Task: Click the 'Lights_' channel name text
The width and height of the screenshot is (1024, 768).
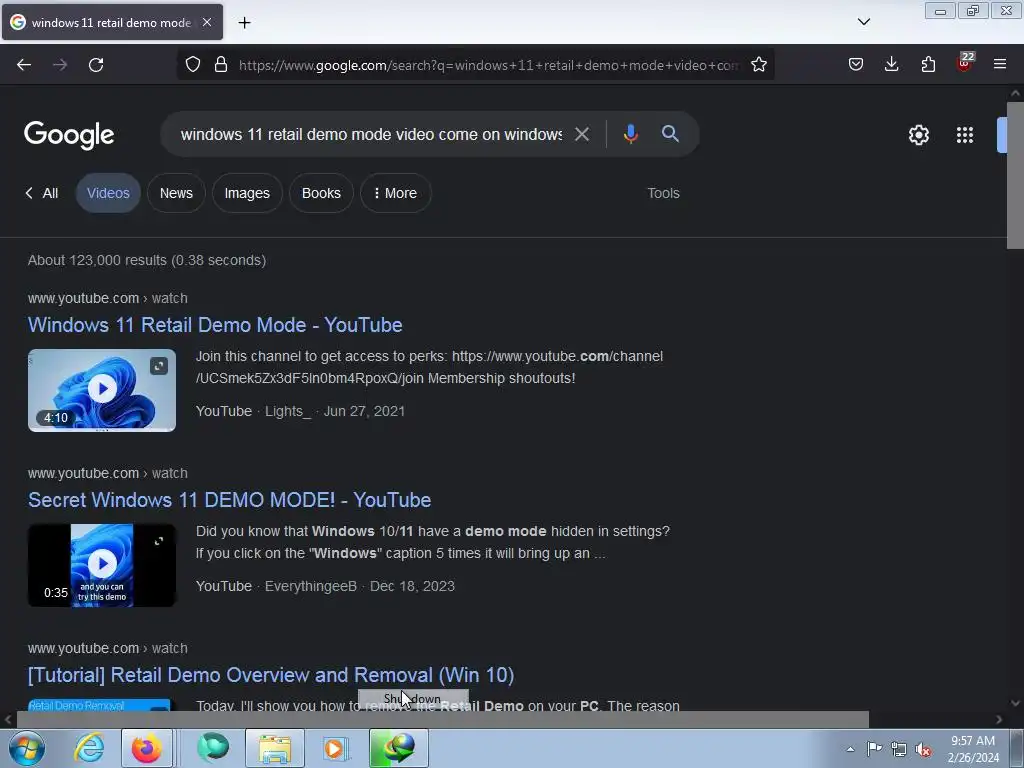Action: (x=288, y=411)
